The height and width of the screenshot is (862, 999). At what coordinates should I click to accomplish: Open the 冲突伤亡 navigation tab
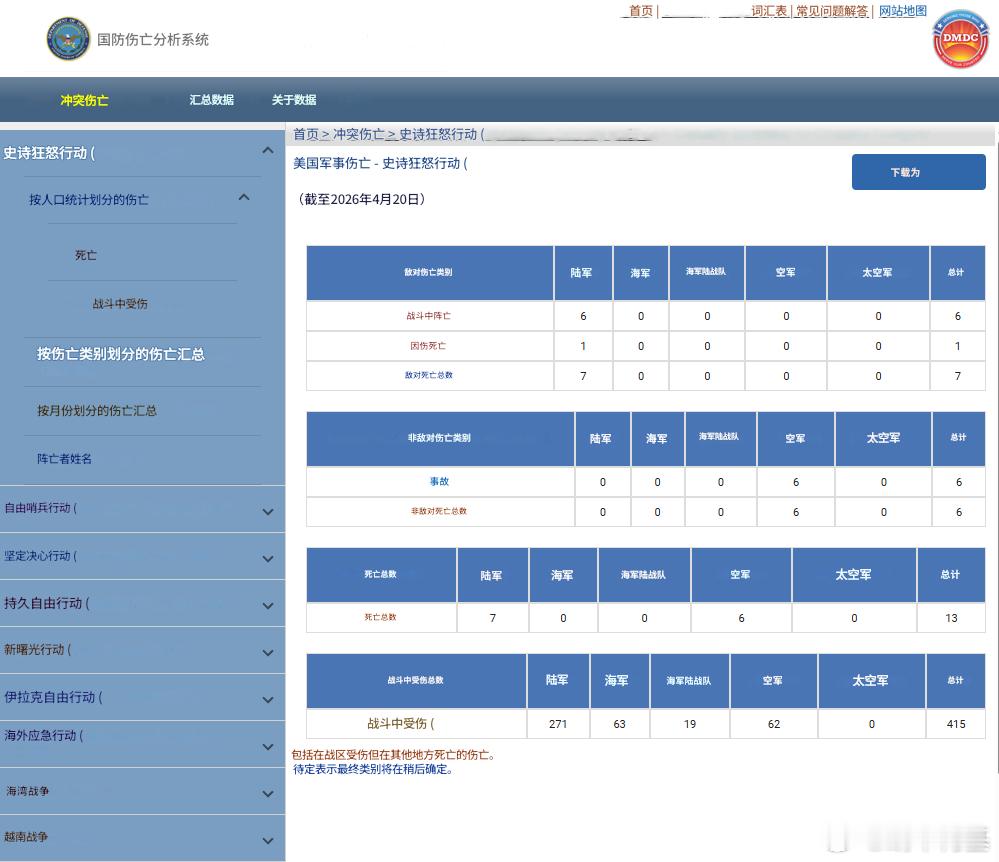tap(84, 100)
